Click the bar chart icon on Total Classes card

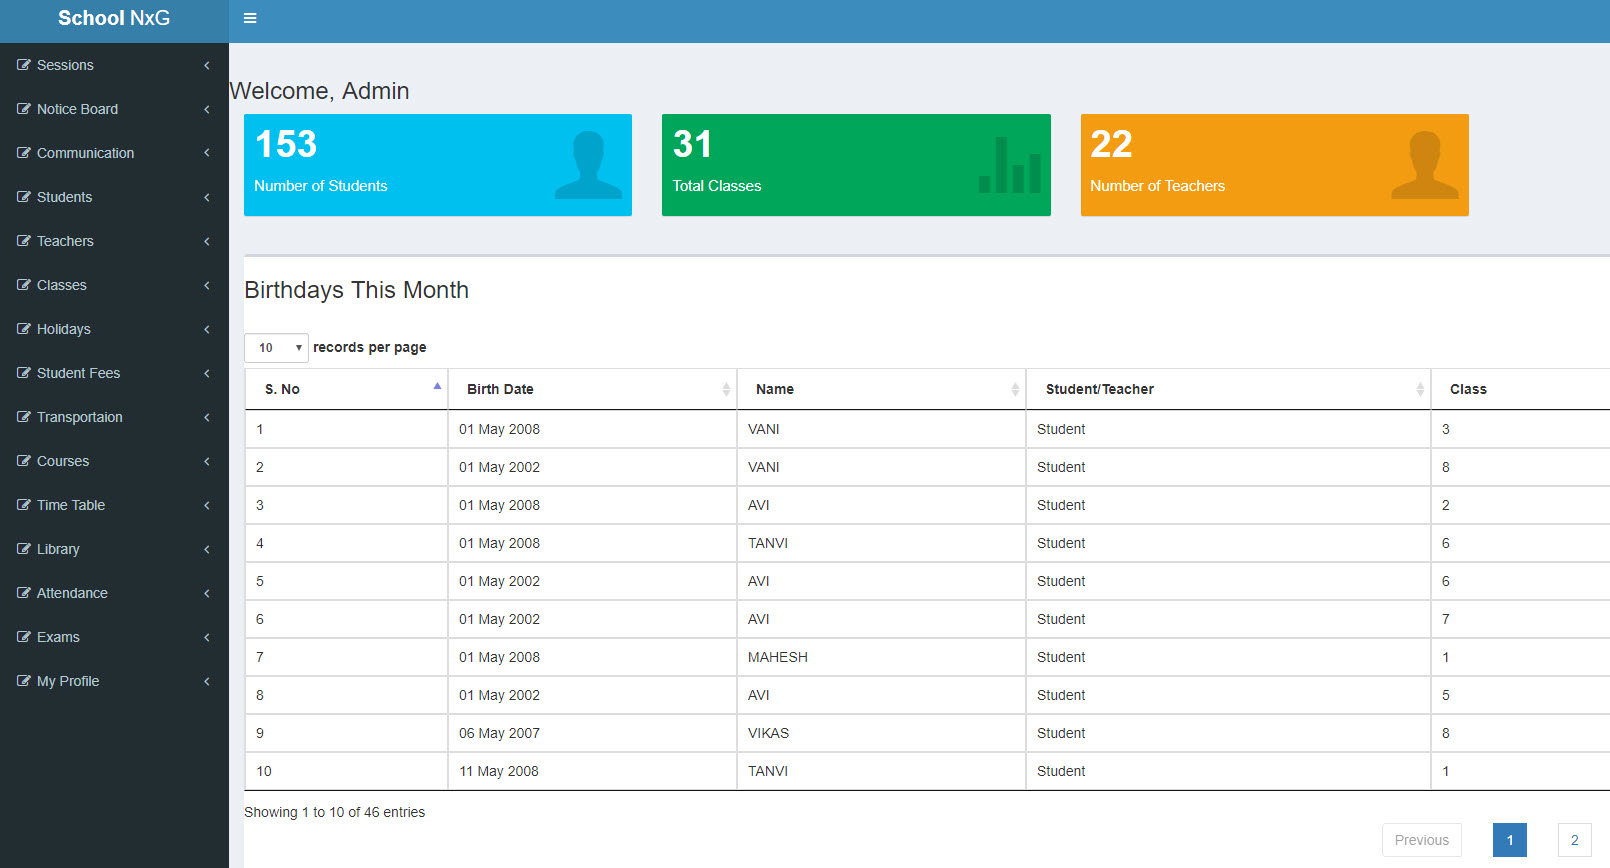tap(1009, 165)
